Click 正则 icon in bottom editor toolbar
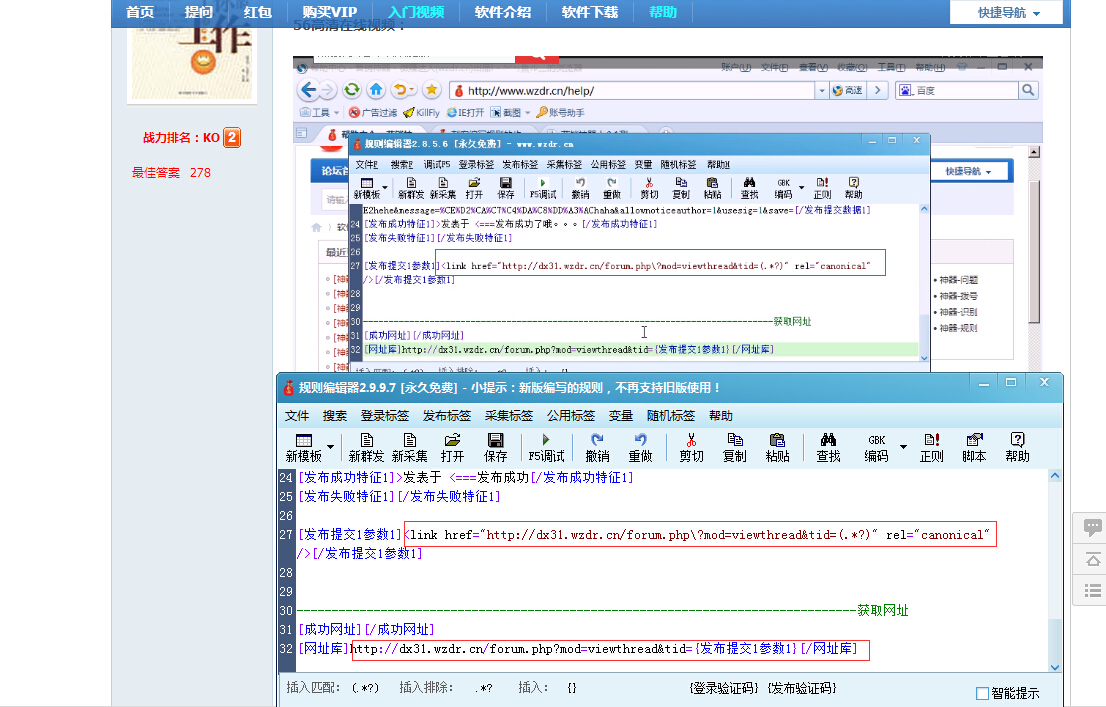The image size is (1106, 707). coord(931,446)
